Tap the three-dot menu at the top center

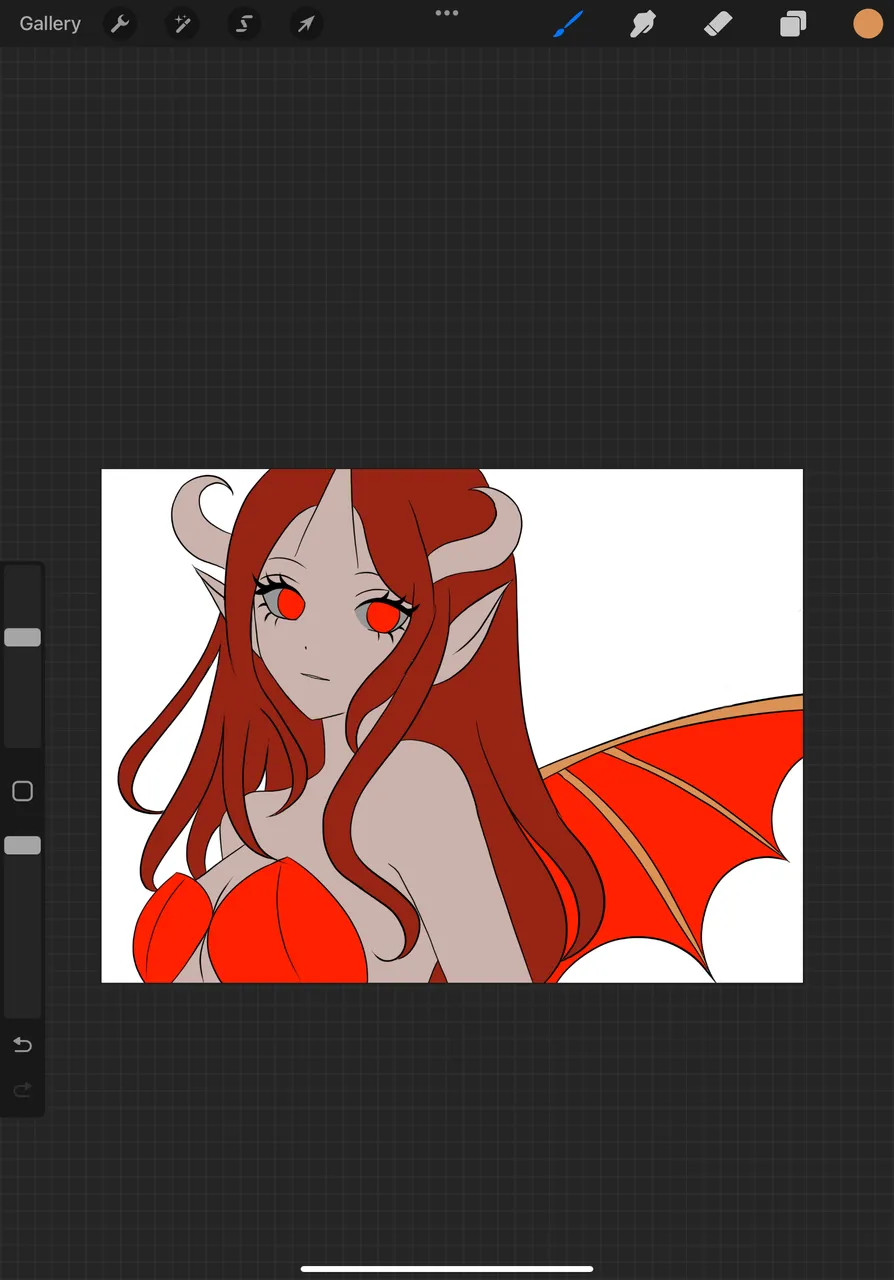point(447,13)
